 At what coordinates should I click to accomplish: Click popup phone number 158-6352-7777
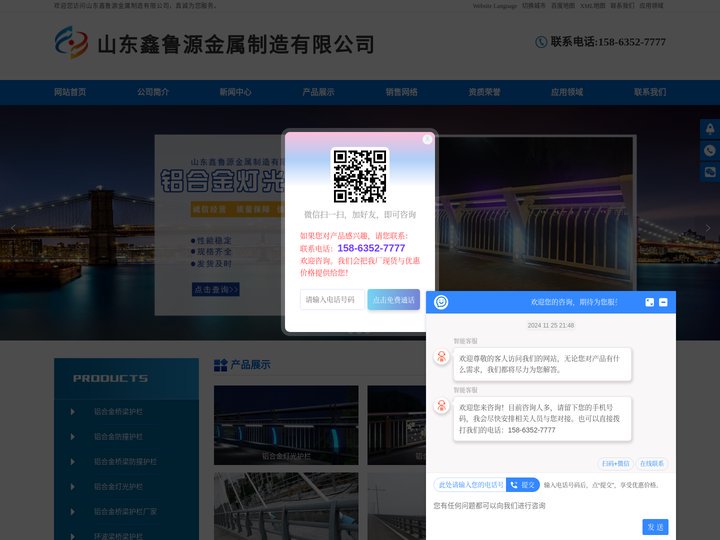pyautogui.click(x=371, y=248)
